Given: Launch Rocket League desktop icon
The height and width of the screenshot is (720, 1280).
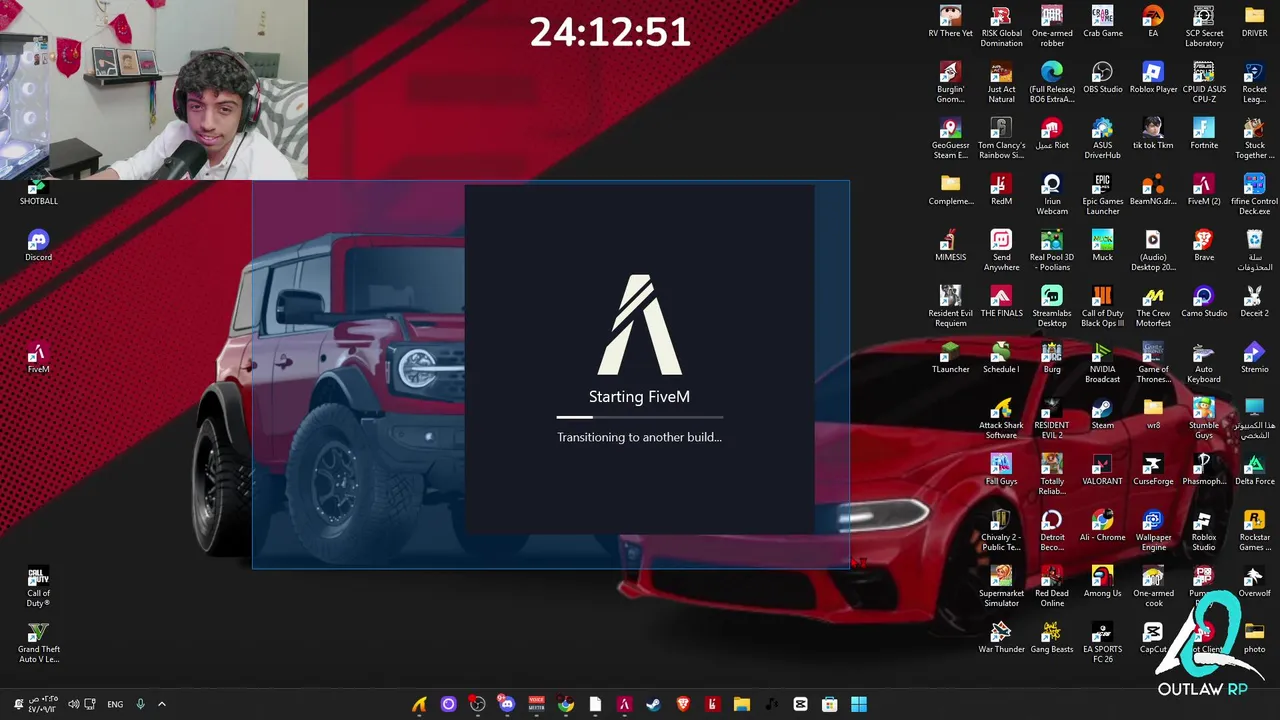Looking at the screenshot, I should pos(1254,82).
